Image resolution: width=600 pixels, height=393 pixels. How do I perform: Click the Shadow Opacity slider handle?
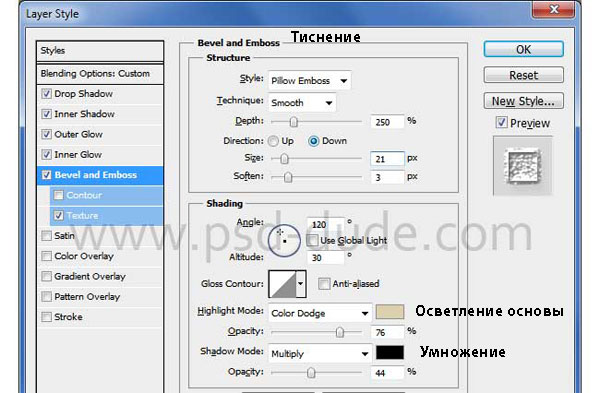coord(311,372)
